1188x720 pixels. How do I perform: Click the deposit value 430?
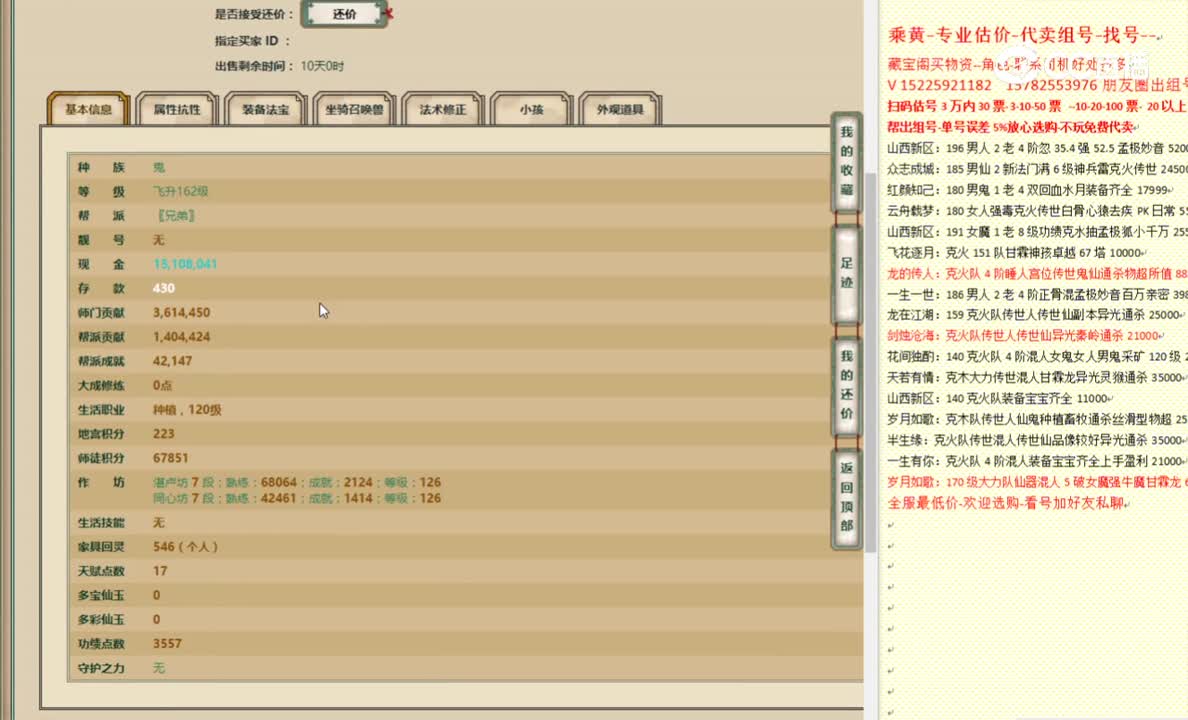click(x=164, y=288)
